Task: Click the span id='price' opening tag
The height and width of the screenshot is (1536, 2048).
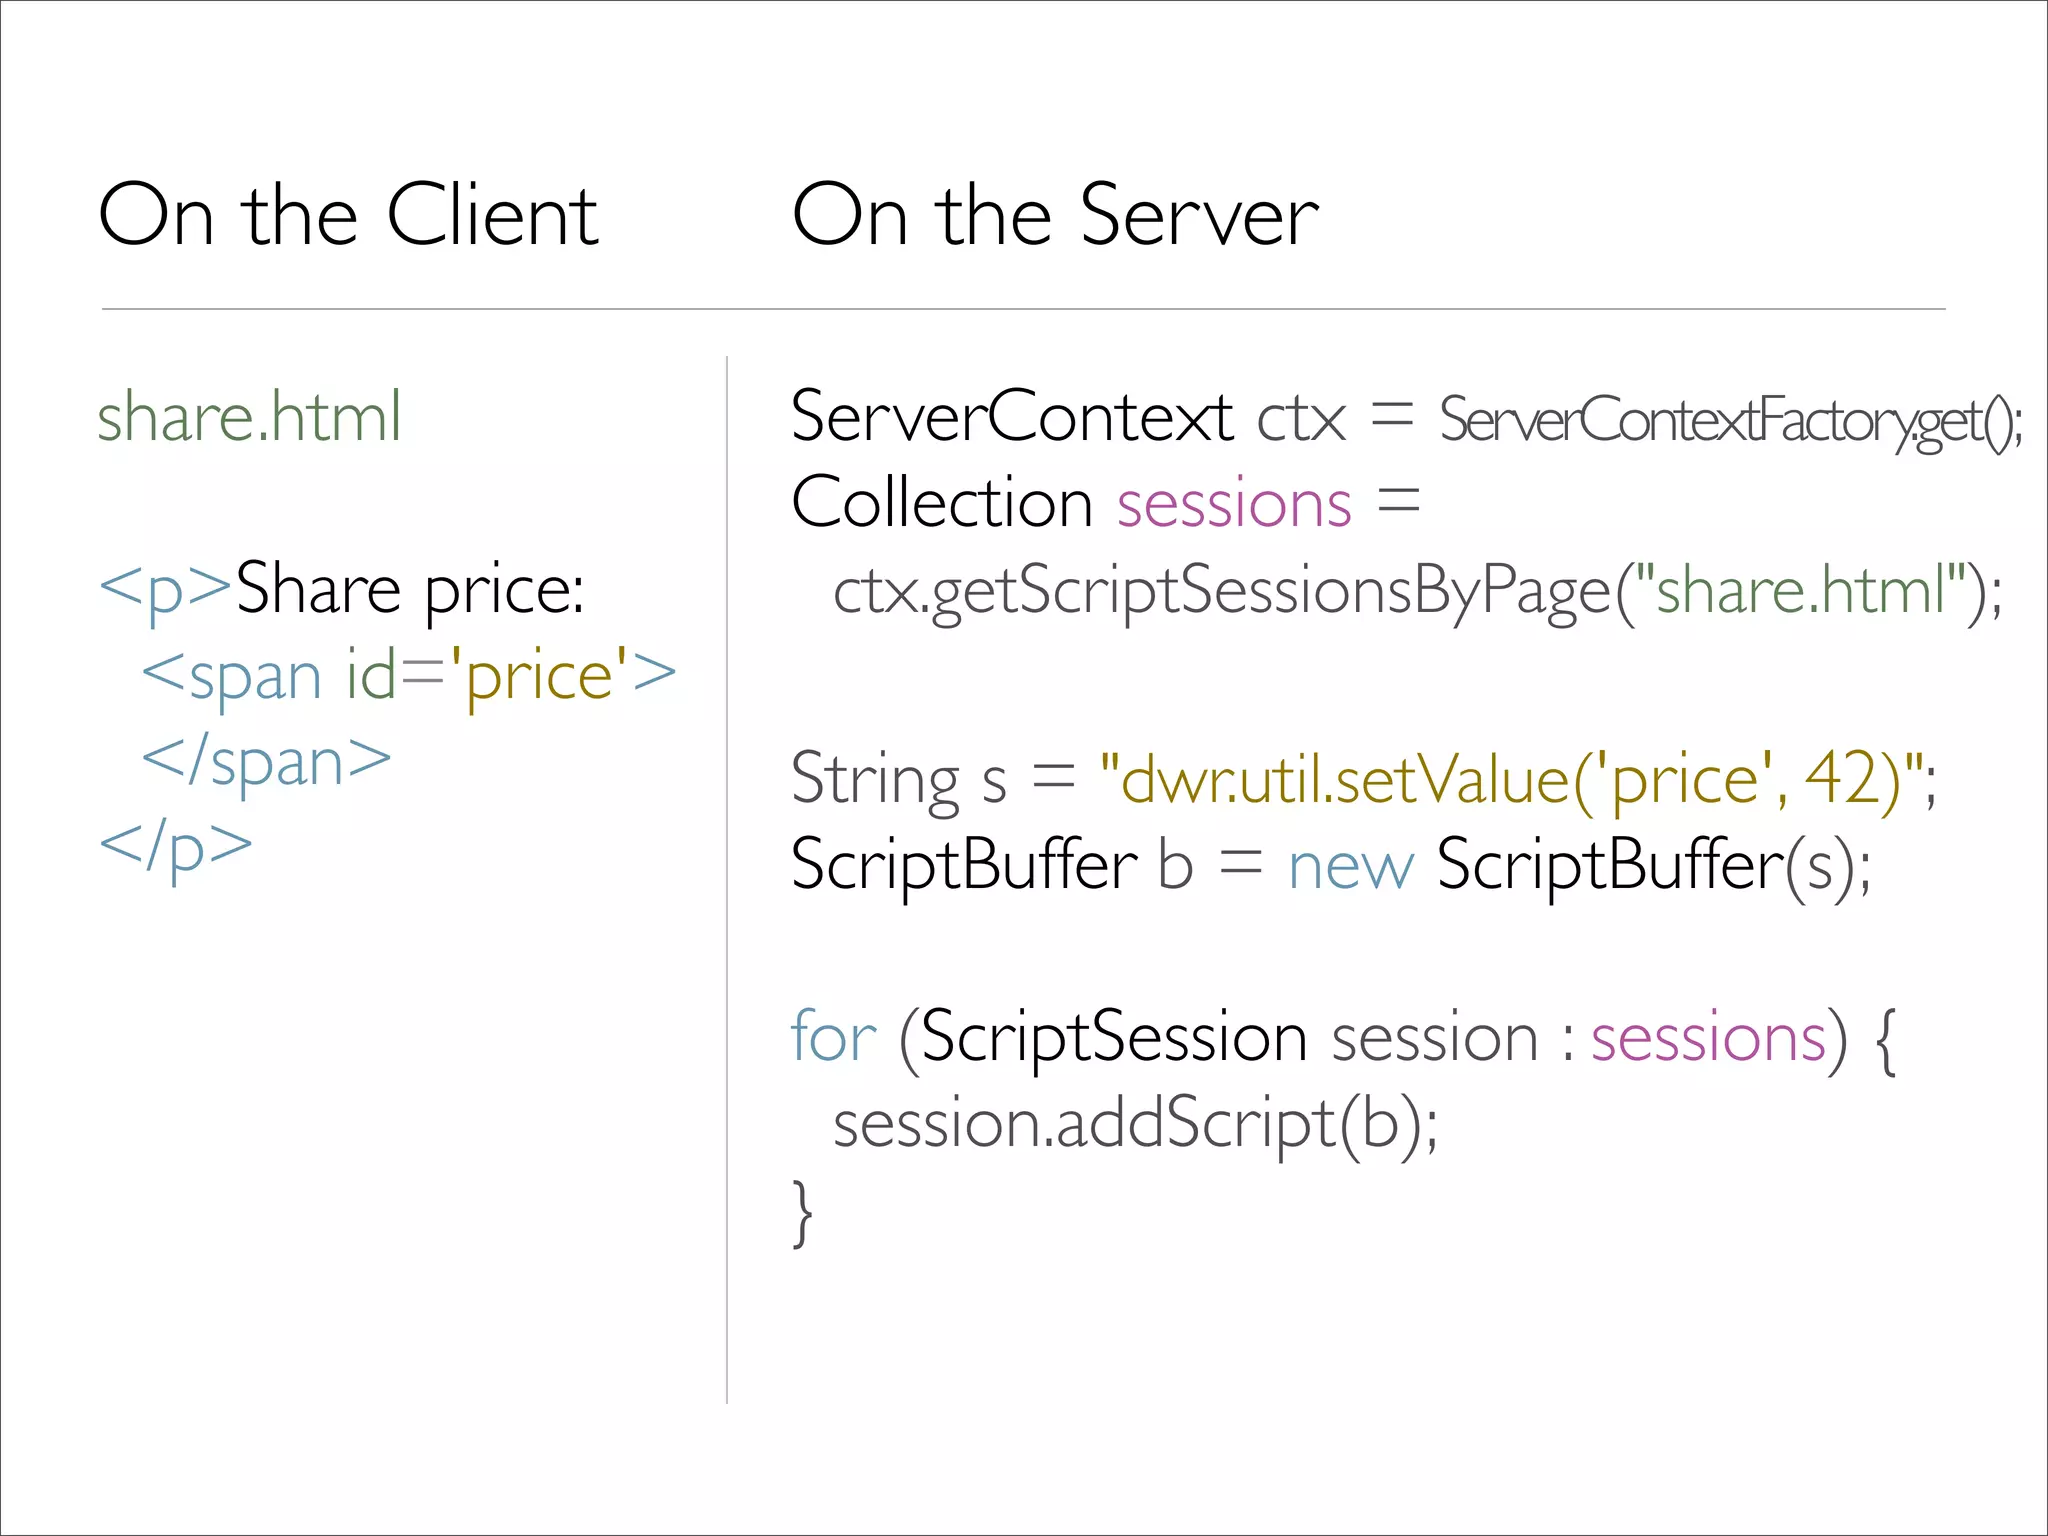Action: coord(408,677)
